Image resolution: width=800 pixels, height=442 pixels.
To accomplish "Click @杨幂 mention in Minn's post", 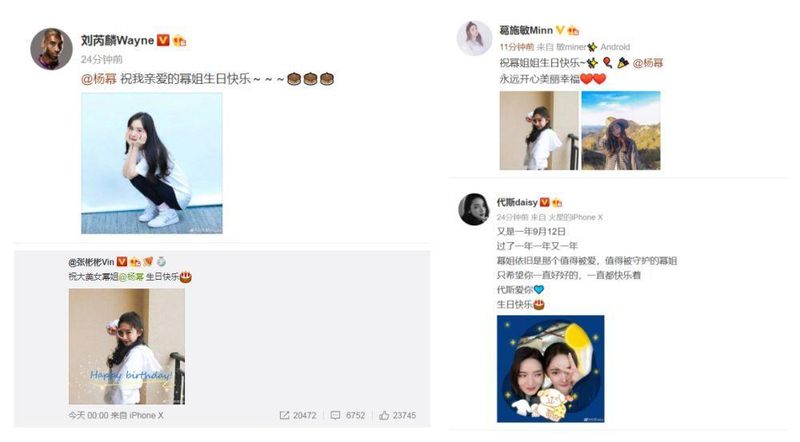I will 648,63.
